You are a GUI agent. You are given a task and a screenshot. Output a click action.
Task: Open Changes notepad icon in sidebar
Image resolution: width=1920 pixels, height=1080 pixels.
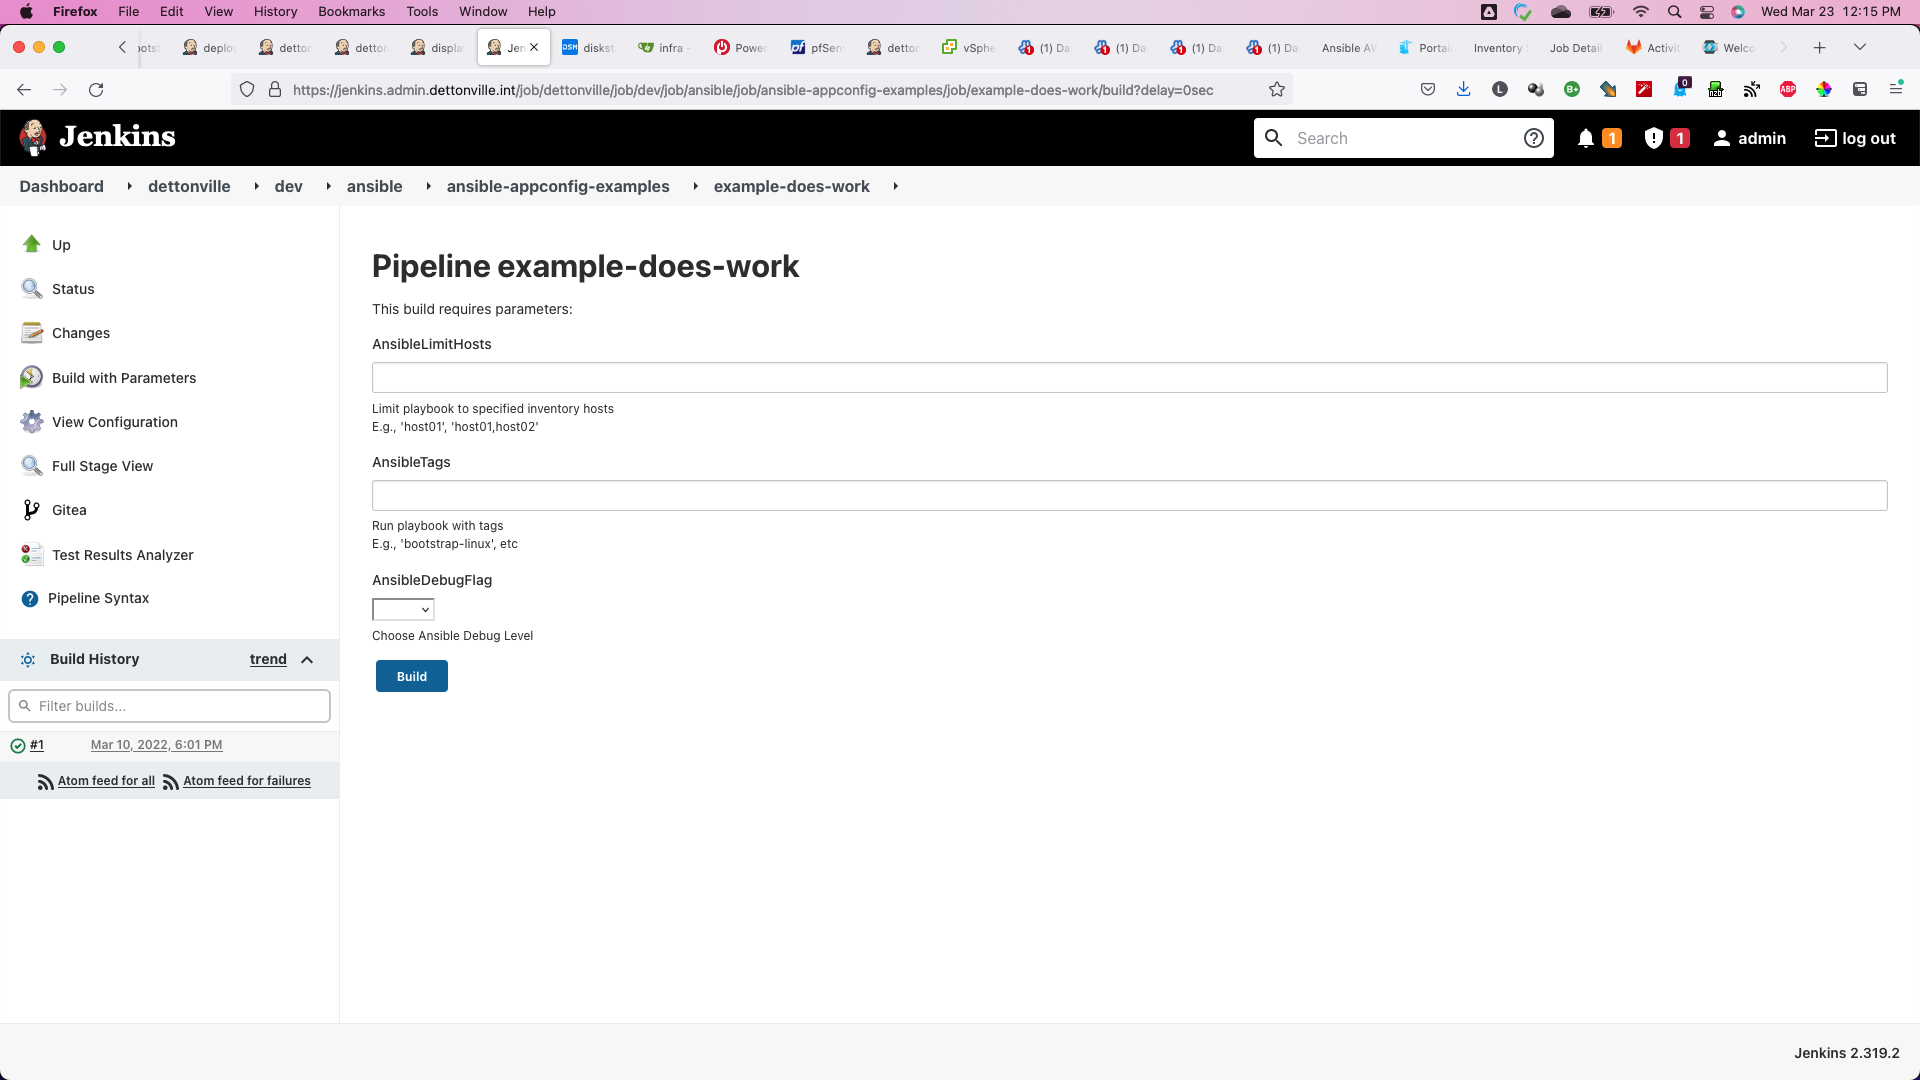32,333
